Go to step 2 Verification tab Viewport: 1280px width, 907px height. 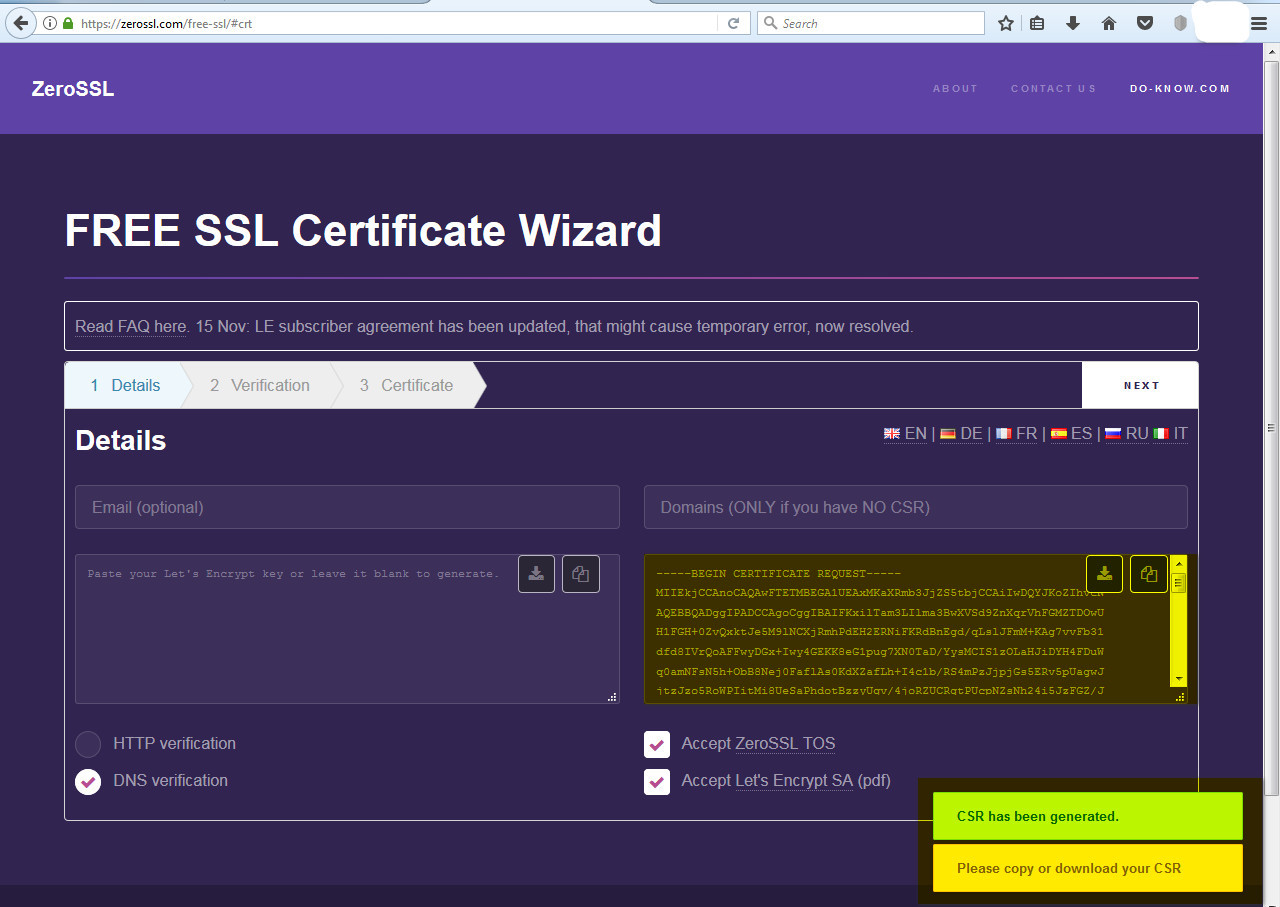click(260, 385)
